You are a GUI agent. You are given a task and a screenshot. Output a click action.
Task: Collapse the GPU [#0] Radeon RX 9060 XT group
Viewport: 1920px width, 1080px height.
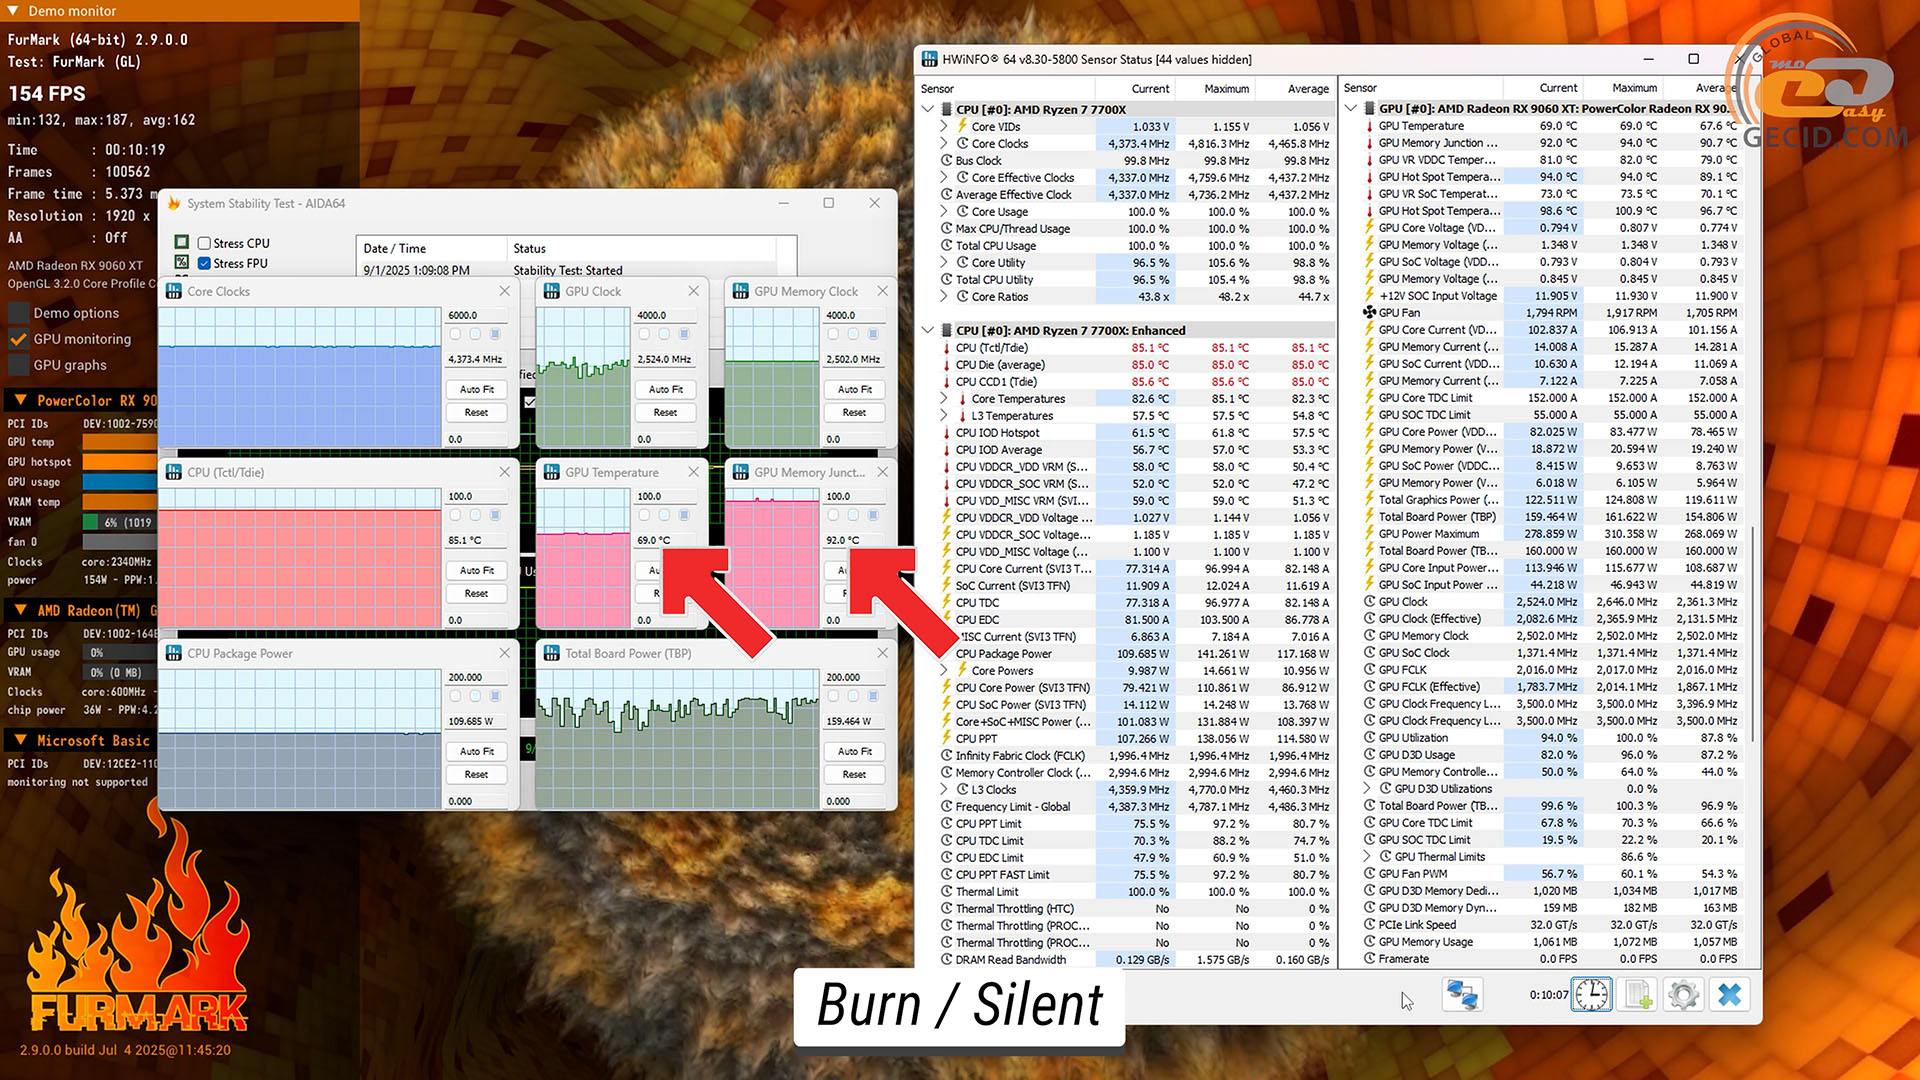[x=1351, y=108]
